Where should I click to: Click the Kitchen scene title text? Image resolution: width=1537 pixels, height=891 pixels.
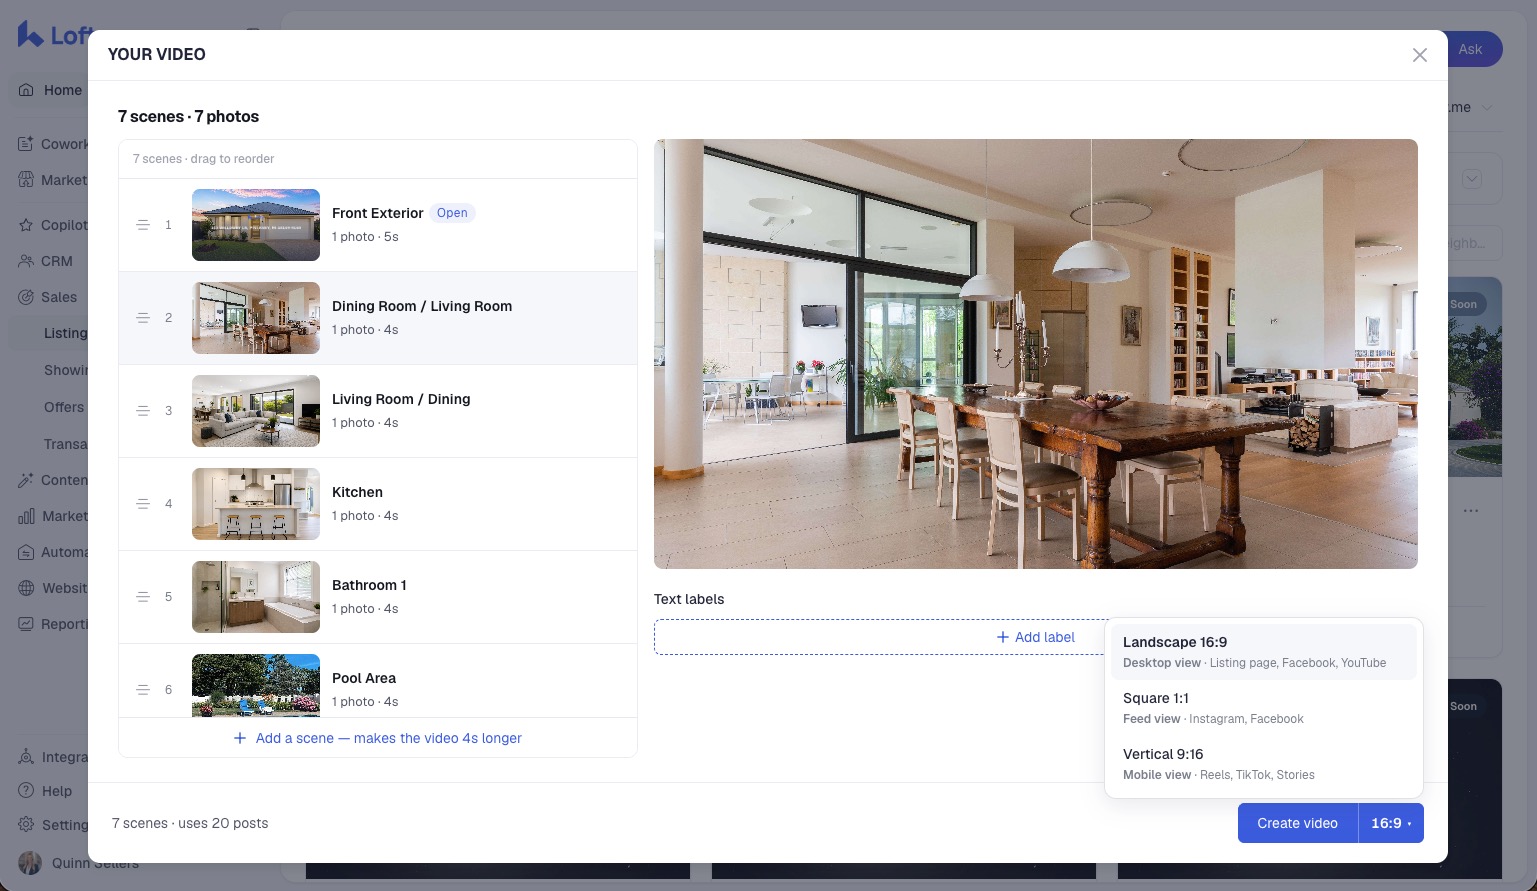[357, 492]
